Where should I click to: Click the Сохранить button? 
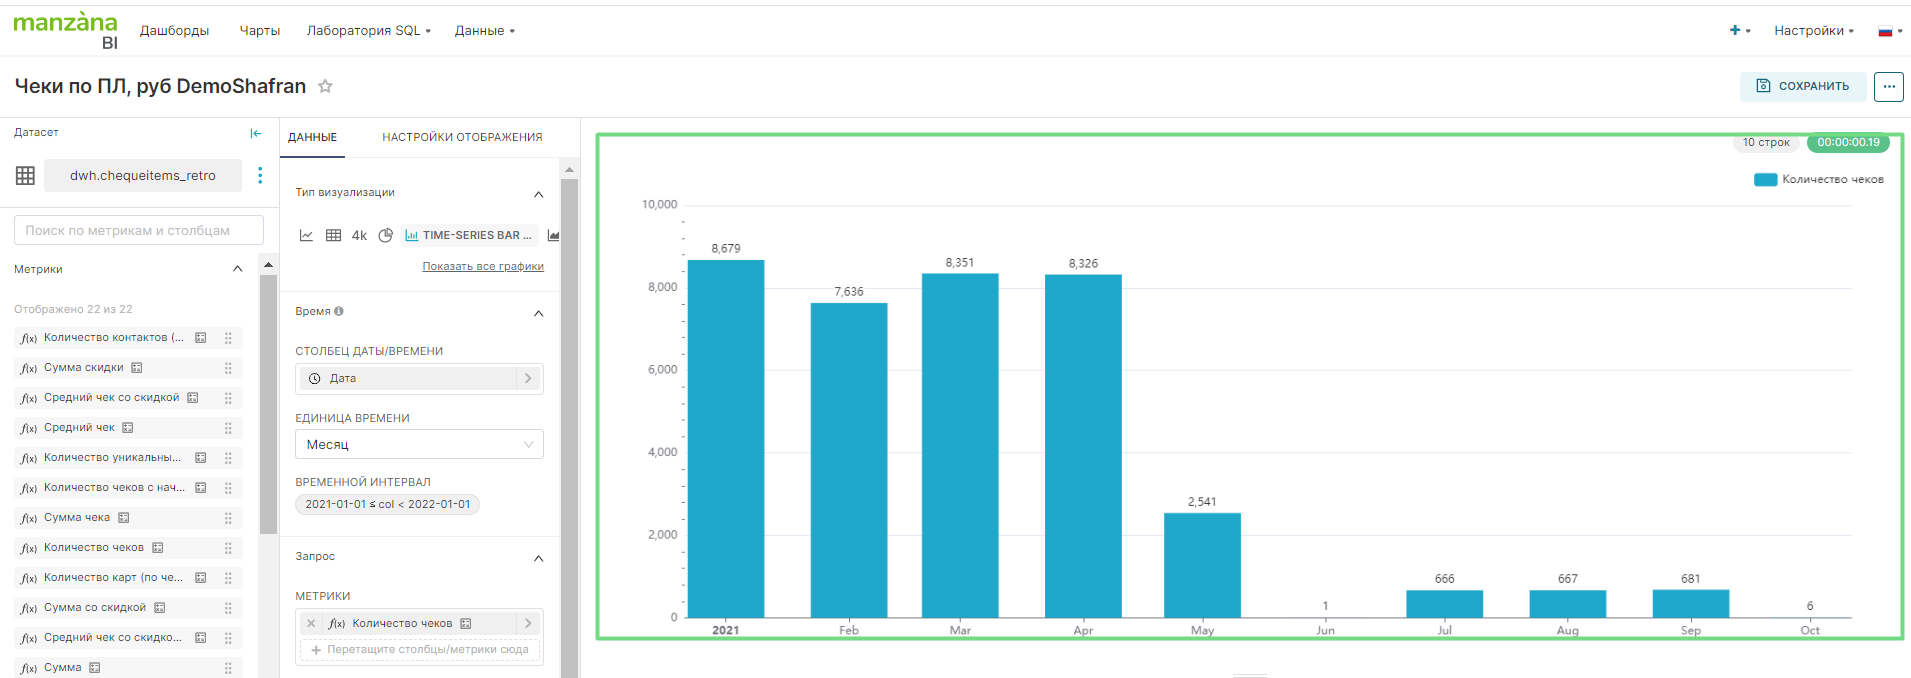1802,87
